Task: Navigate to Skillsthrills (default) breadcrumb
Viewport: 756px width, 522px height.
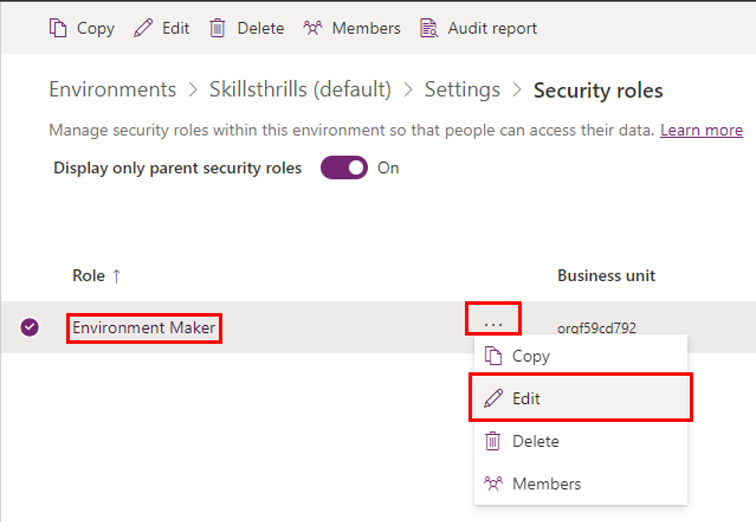Action: [300, 90]
